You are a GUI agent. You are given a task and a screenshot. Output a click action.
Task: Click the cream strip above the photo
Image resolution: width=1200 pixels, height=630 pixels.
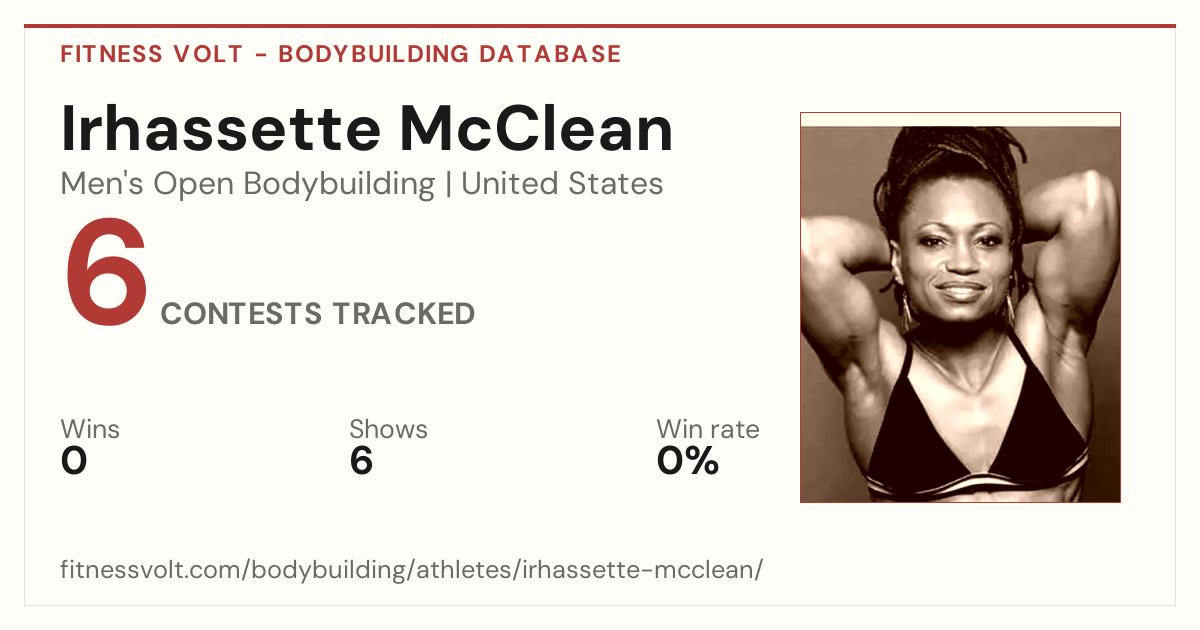point(960,119)
